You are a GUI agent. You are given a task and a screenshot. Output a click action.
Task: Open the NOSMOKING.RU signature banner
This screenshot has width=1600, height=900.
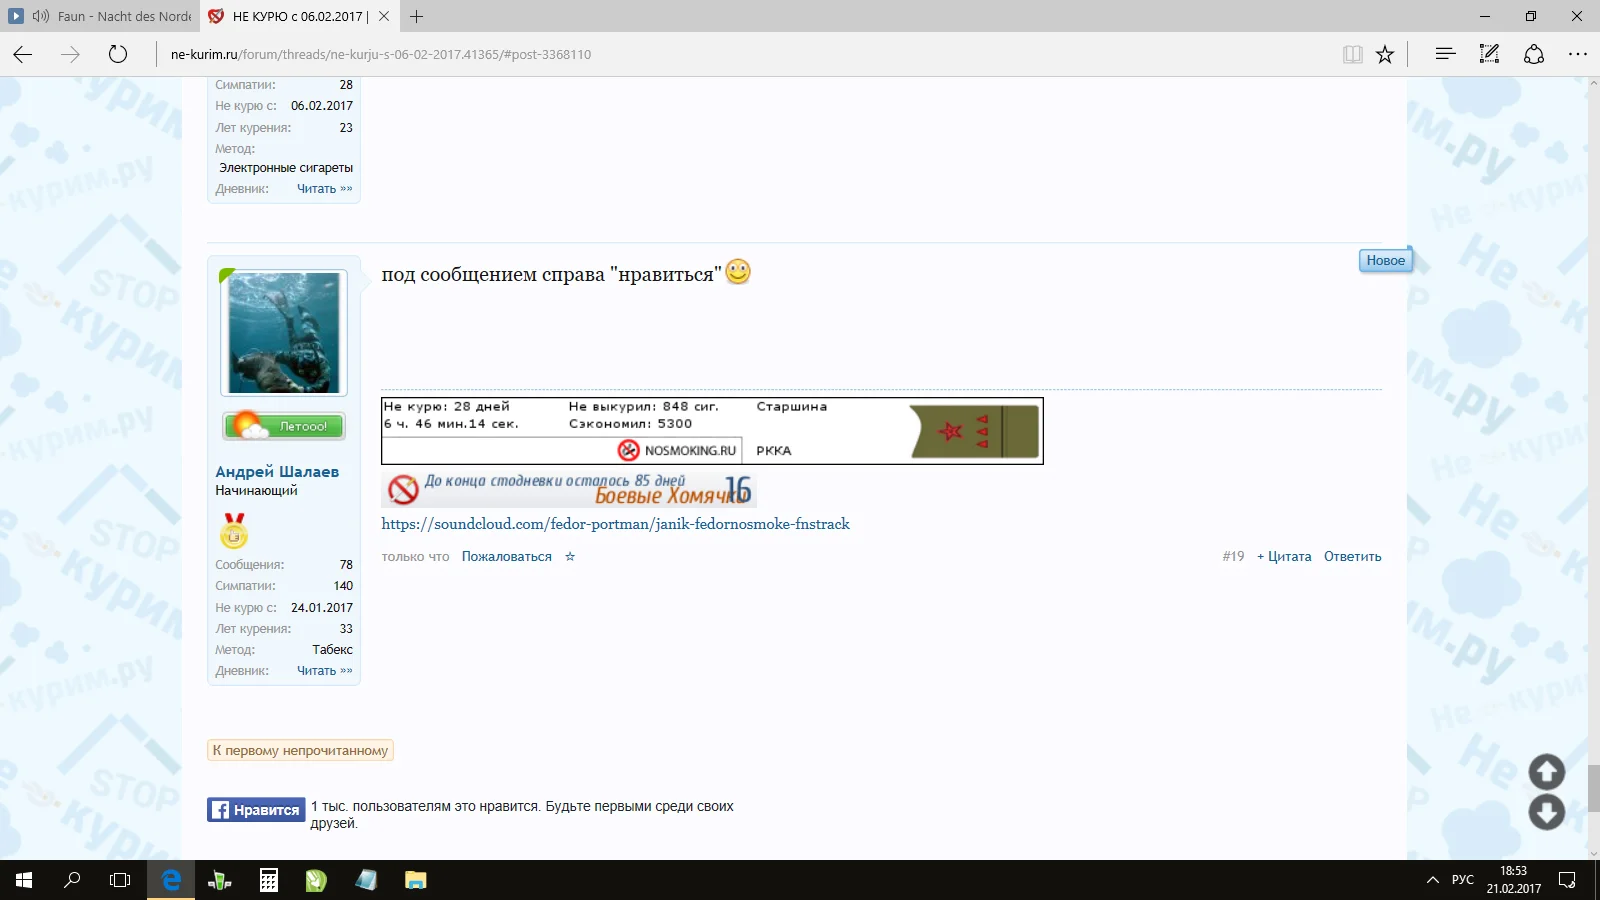[x=712, y=431]
